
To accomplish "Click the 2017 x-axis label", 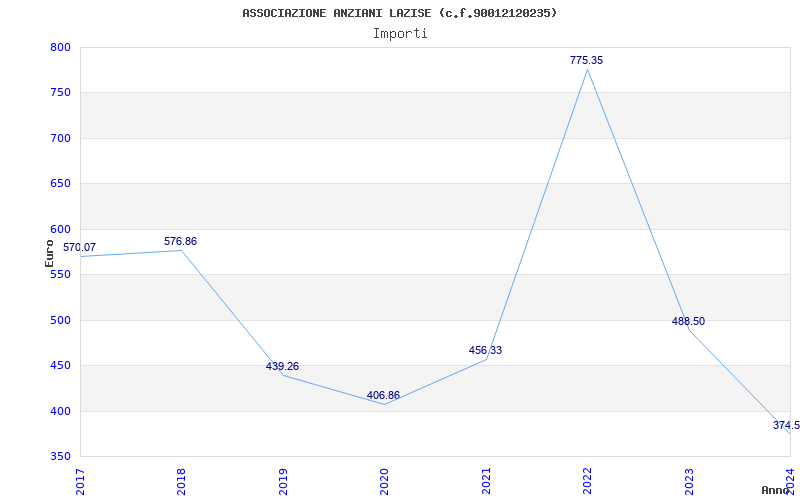I will coord(81,481).
